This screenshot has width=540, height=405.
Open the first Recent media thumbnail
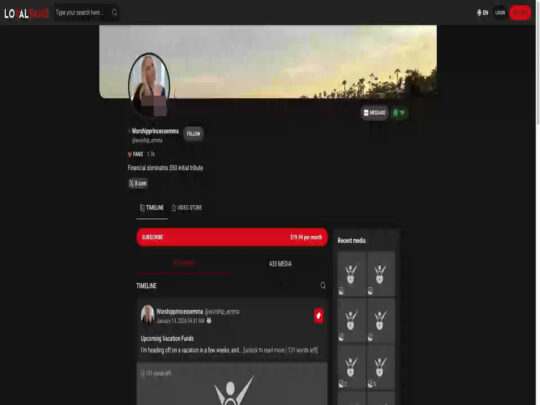(351, 274)
